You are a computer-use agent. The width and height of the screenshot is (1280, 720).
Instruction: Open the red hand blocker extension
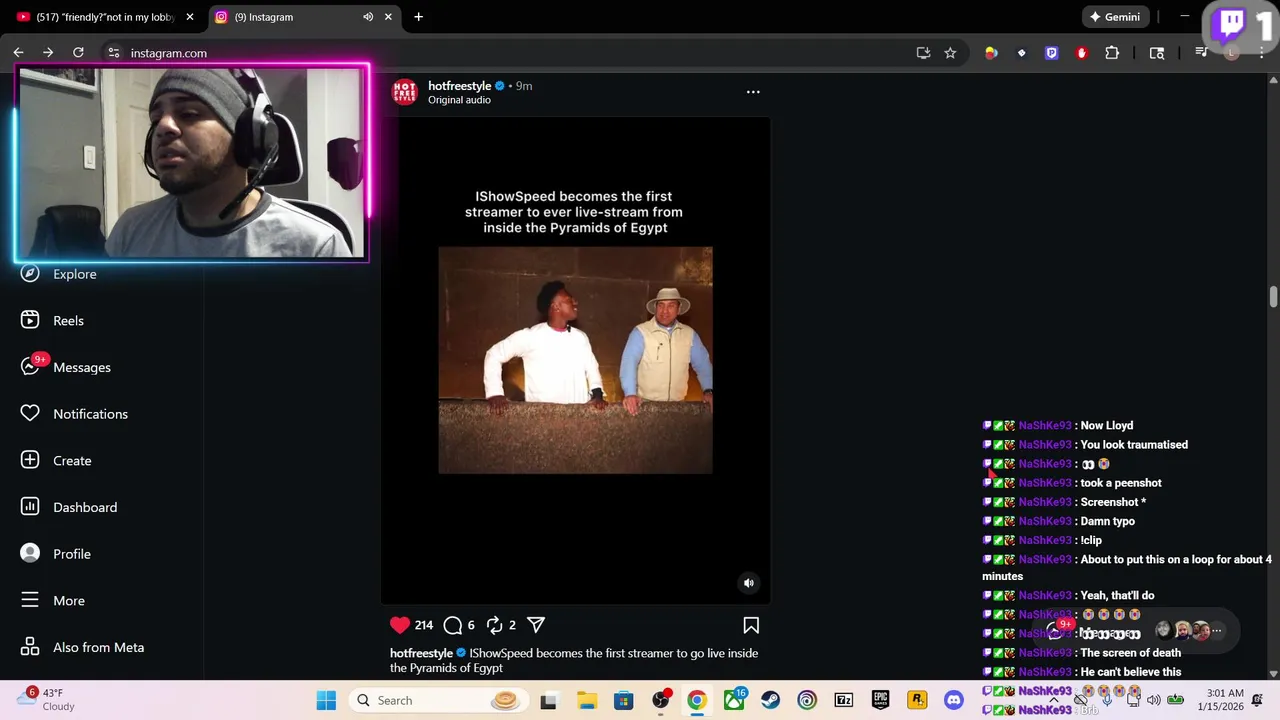coord(1081,53)
